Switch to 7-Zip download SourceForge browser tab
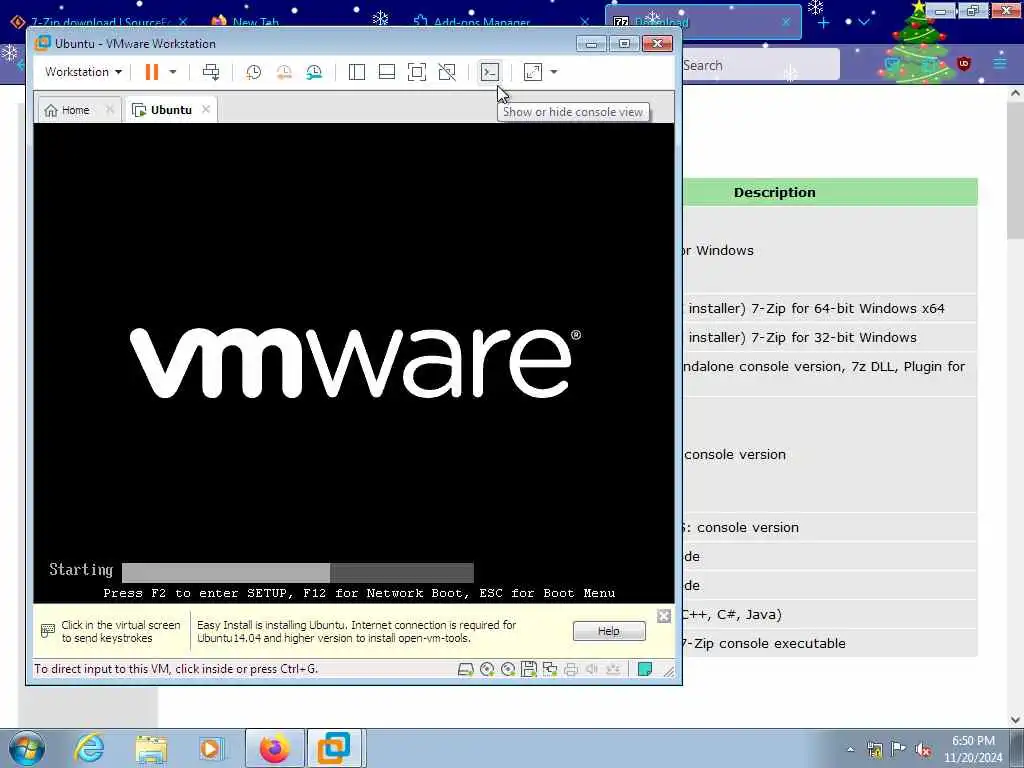The width and height of the screenshot is (1024, 768). coord(98,22)
